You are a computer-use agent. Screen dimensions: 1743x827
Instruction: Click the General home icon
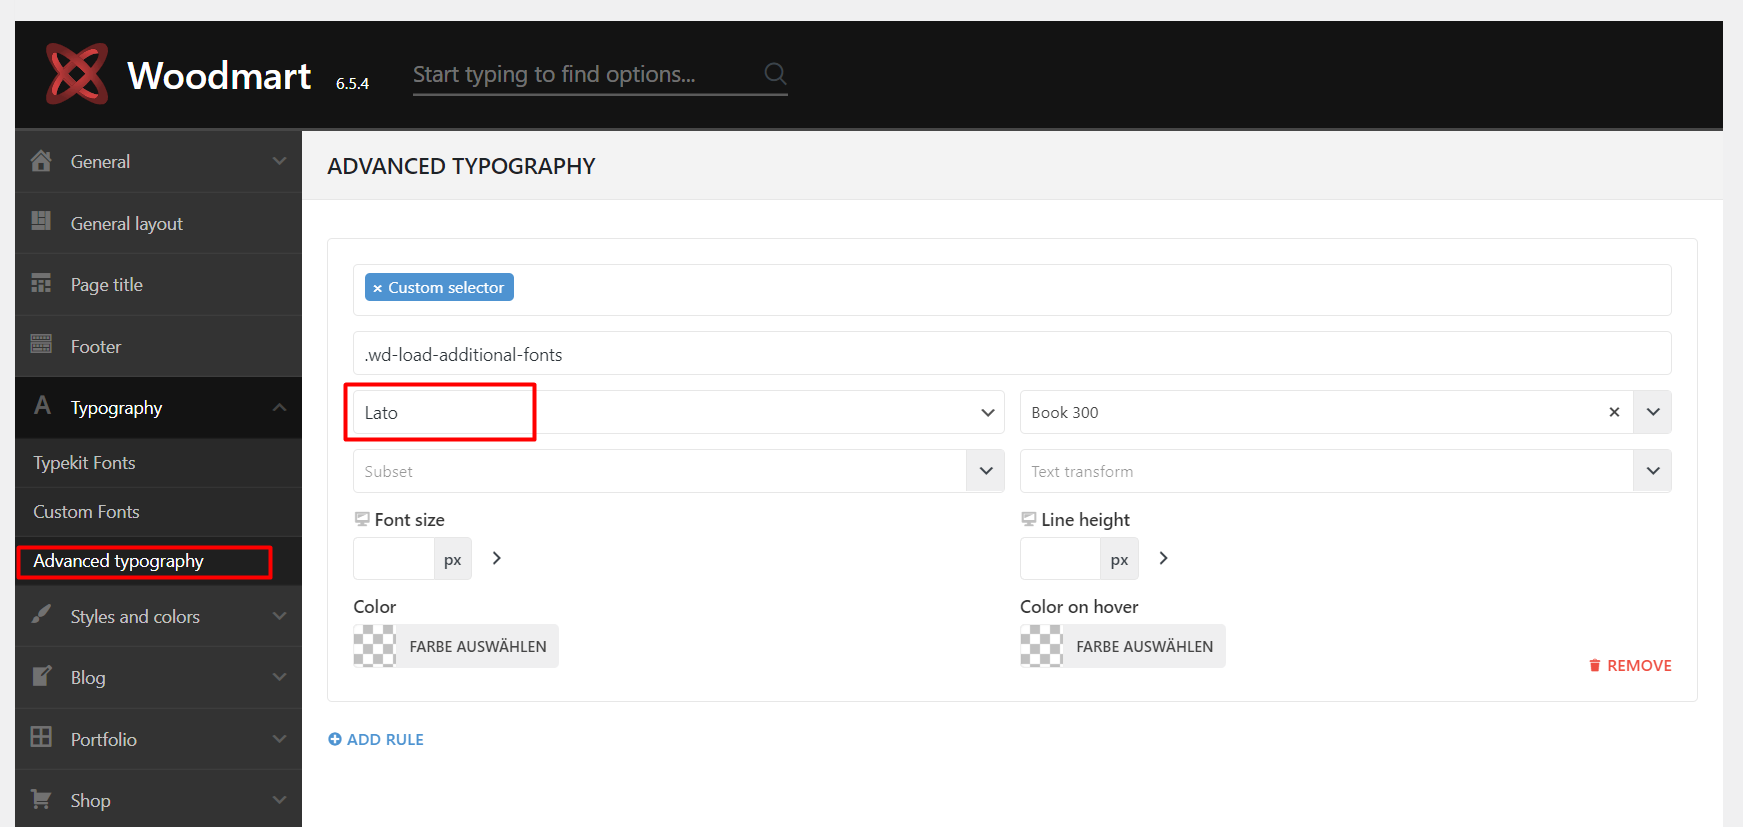[41, 161]
